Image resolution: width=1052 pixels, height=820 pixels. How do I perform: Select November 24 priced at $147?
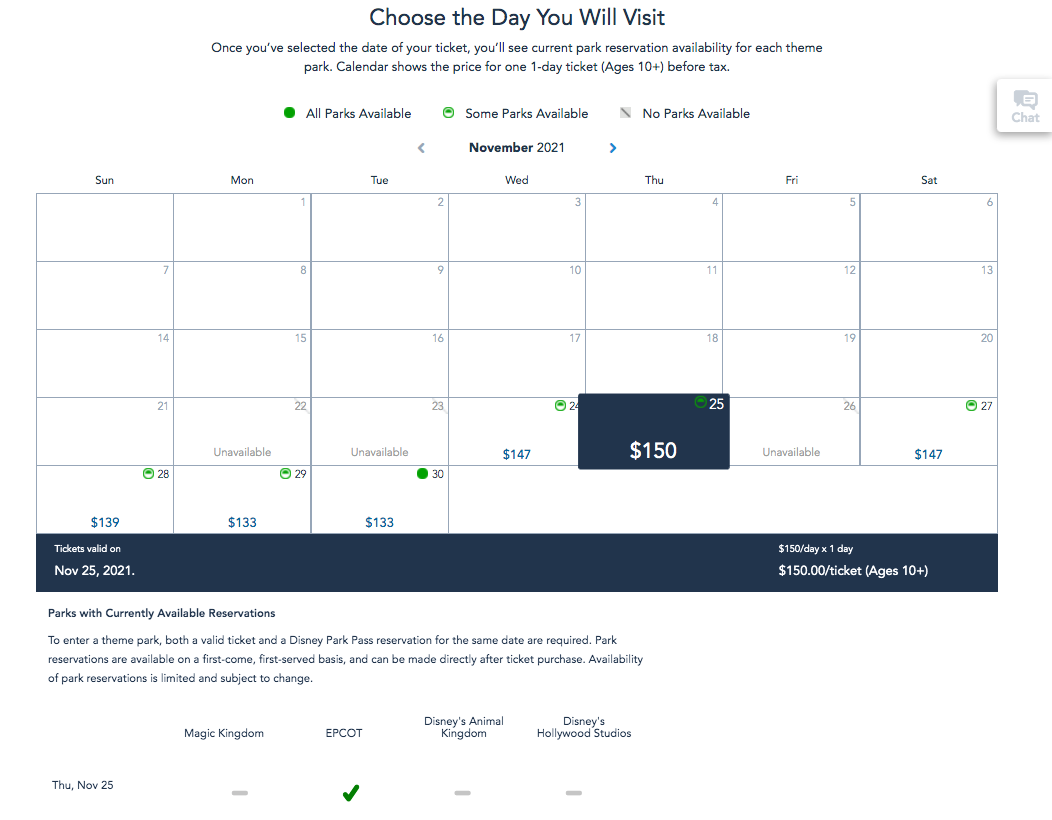pos(516,432)
